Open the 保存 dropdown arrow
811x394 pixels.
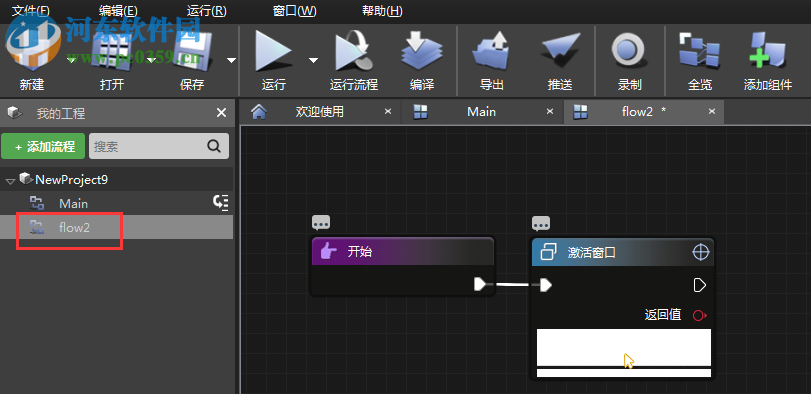(231, 60)
